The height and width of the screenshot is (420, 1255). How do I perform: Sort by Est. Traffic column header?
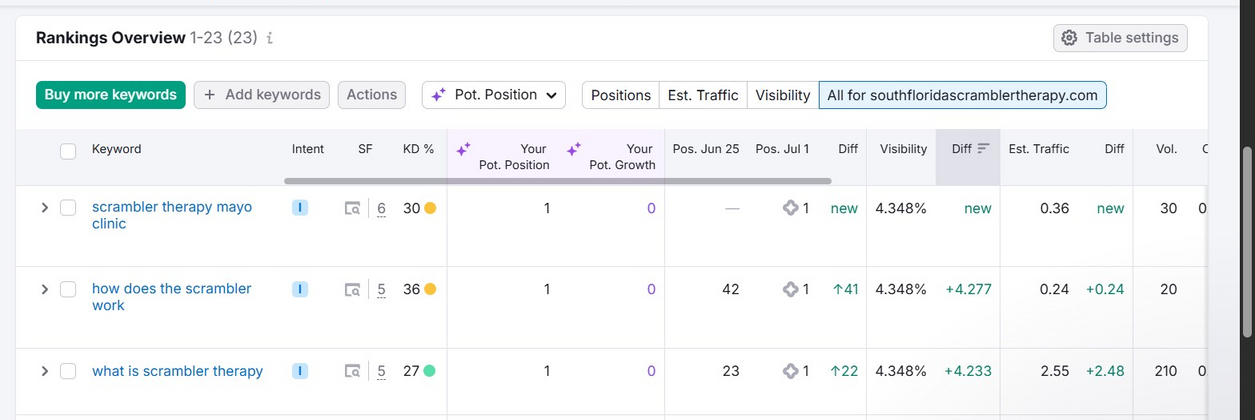click(1039, 149)
